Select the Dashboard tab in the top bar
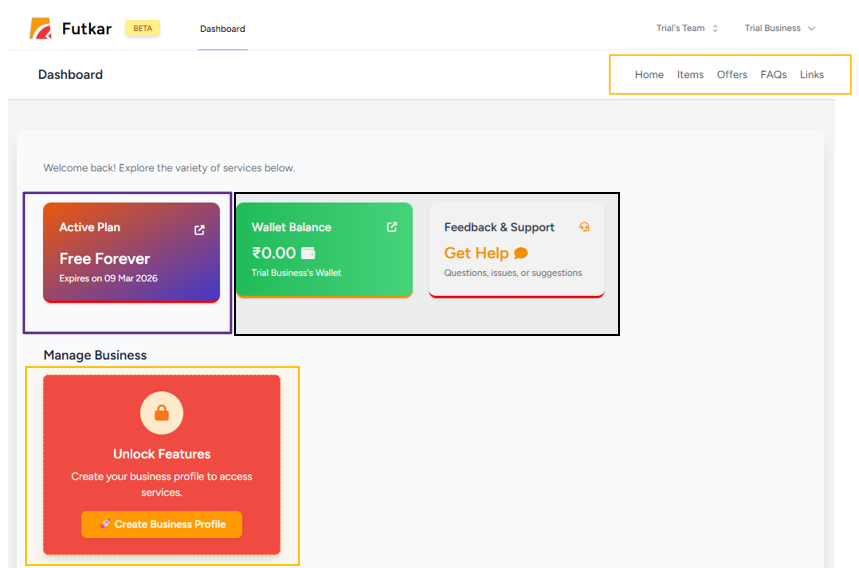The image size is (859, 568). [222, 29]
